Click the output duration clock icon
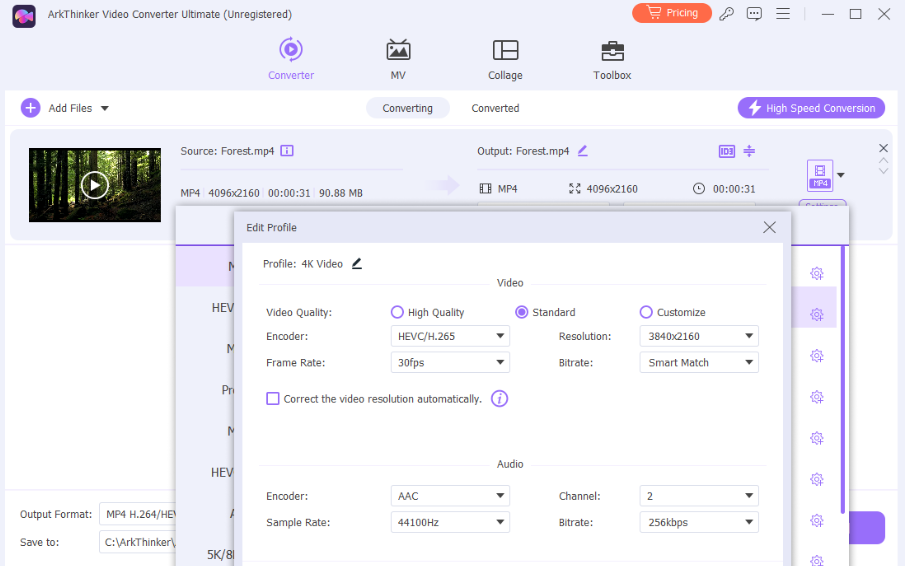The height and width of the screenshot is (566, 905). (698, 189)
